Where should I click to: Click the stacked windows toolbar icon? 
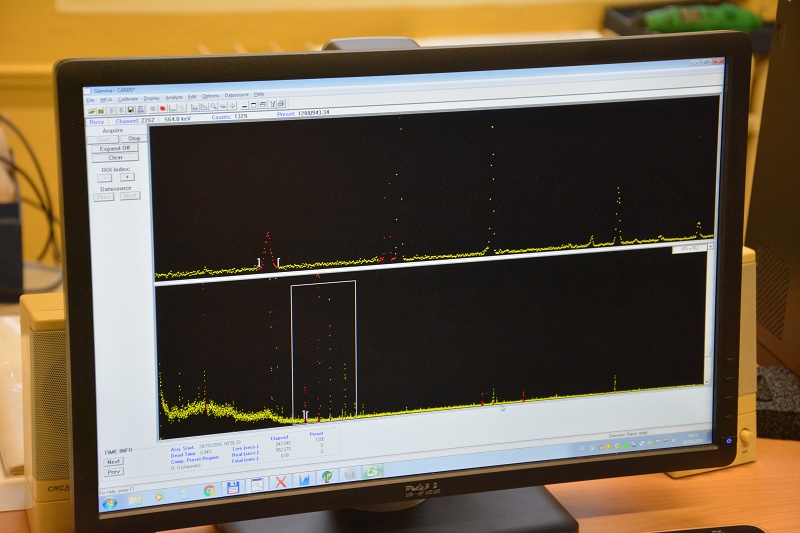pos(263,105)
